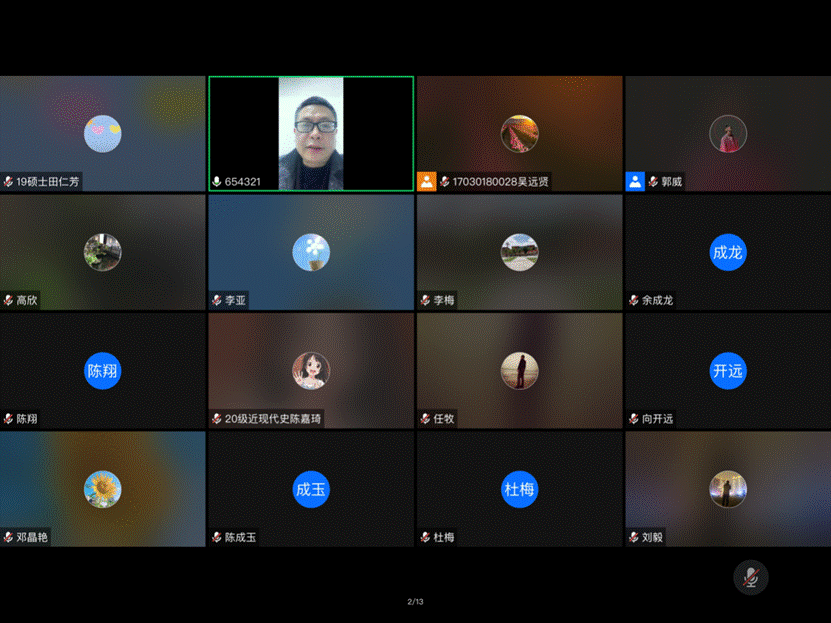Screen dimensions: 831x623
Task: Click the muted mic icon beside 邓晶艳
Action: tap(9, 537)
